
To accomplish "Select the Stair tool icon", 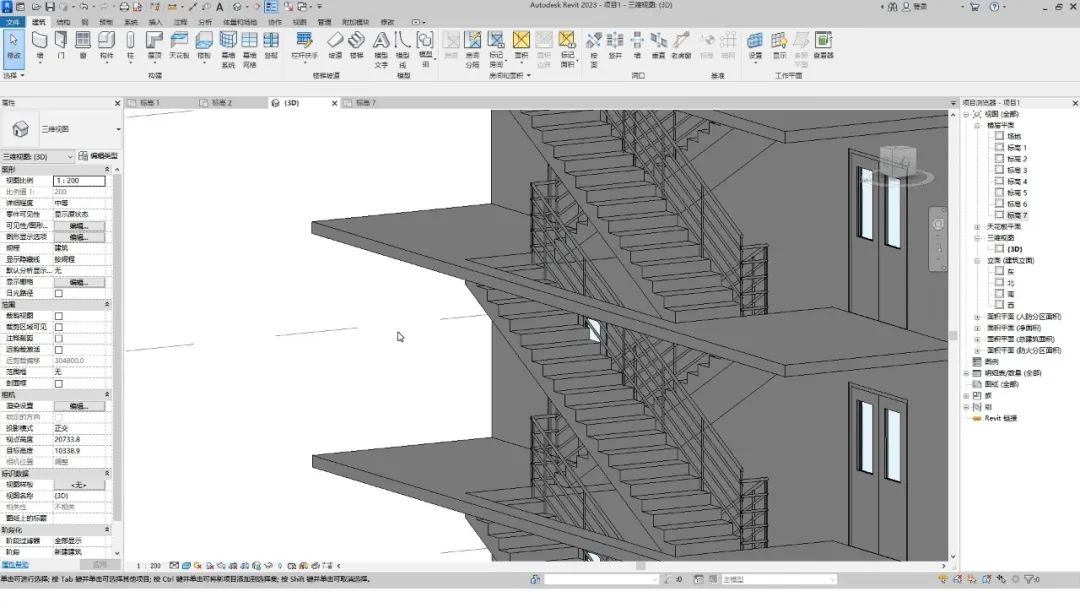I will [356, 45].
